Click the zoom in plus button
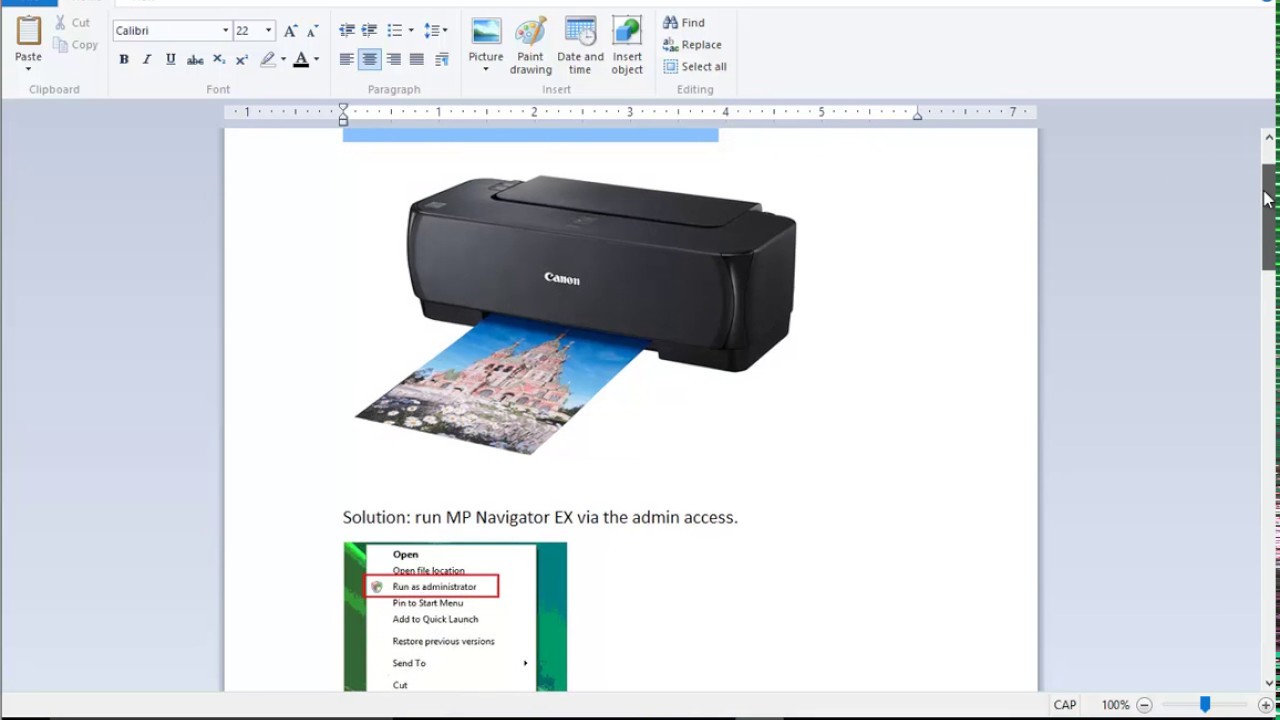The height and width of the screenshot is (720, 1280). pos(1265,705)
